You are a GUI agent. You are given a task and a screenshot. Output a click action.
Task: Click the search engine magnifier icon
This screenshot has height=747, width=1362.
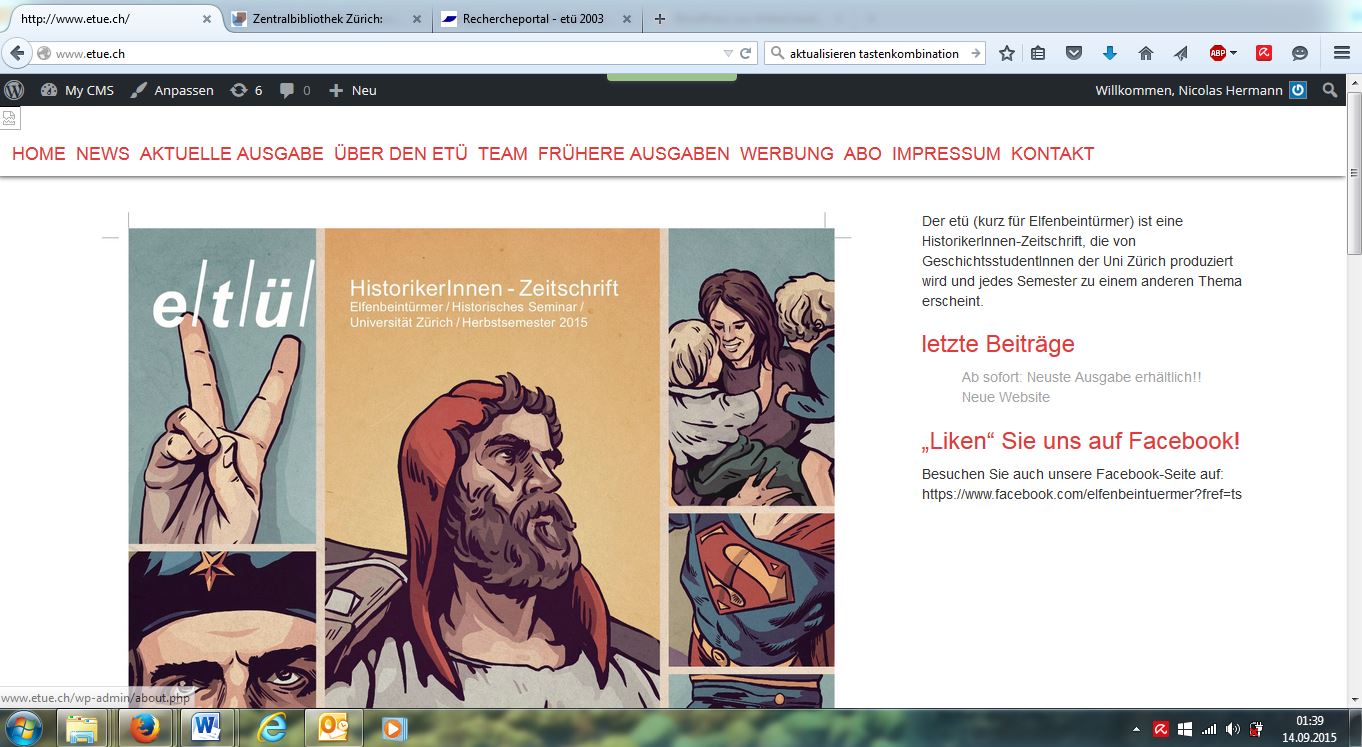pyautogui.click(x=777, y=54)
